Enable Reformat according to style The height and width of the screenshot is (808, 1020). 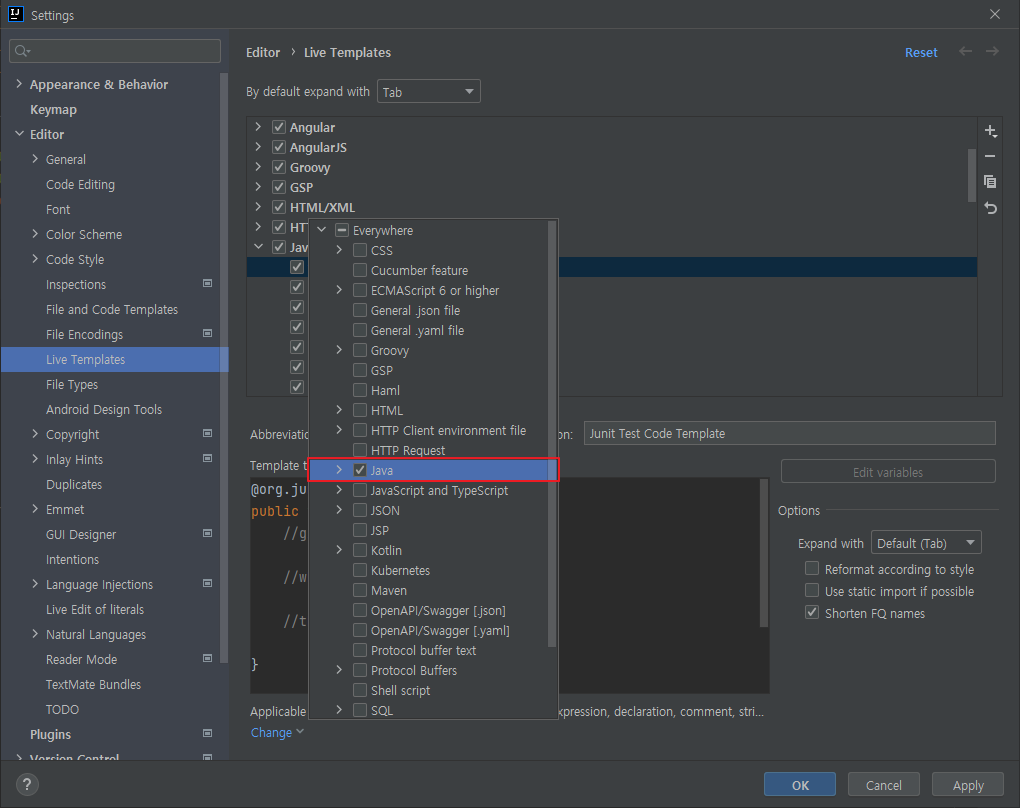[812, 569]
